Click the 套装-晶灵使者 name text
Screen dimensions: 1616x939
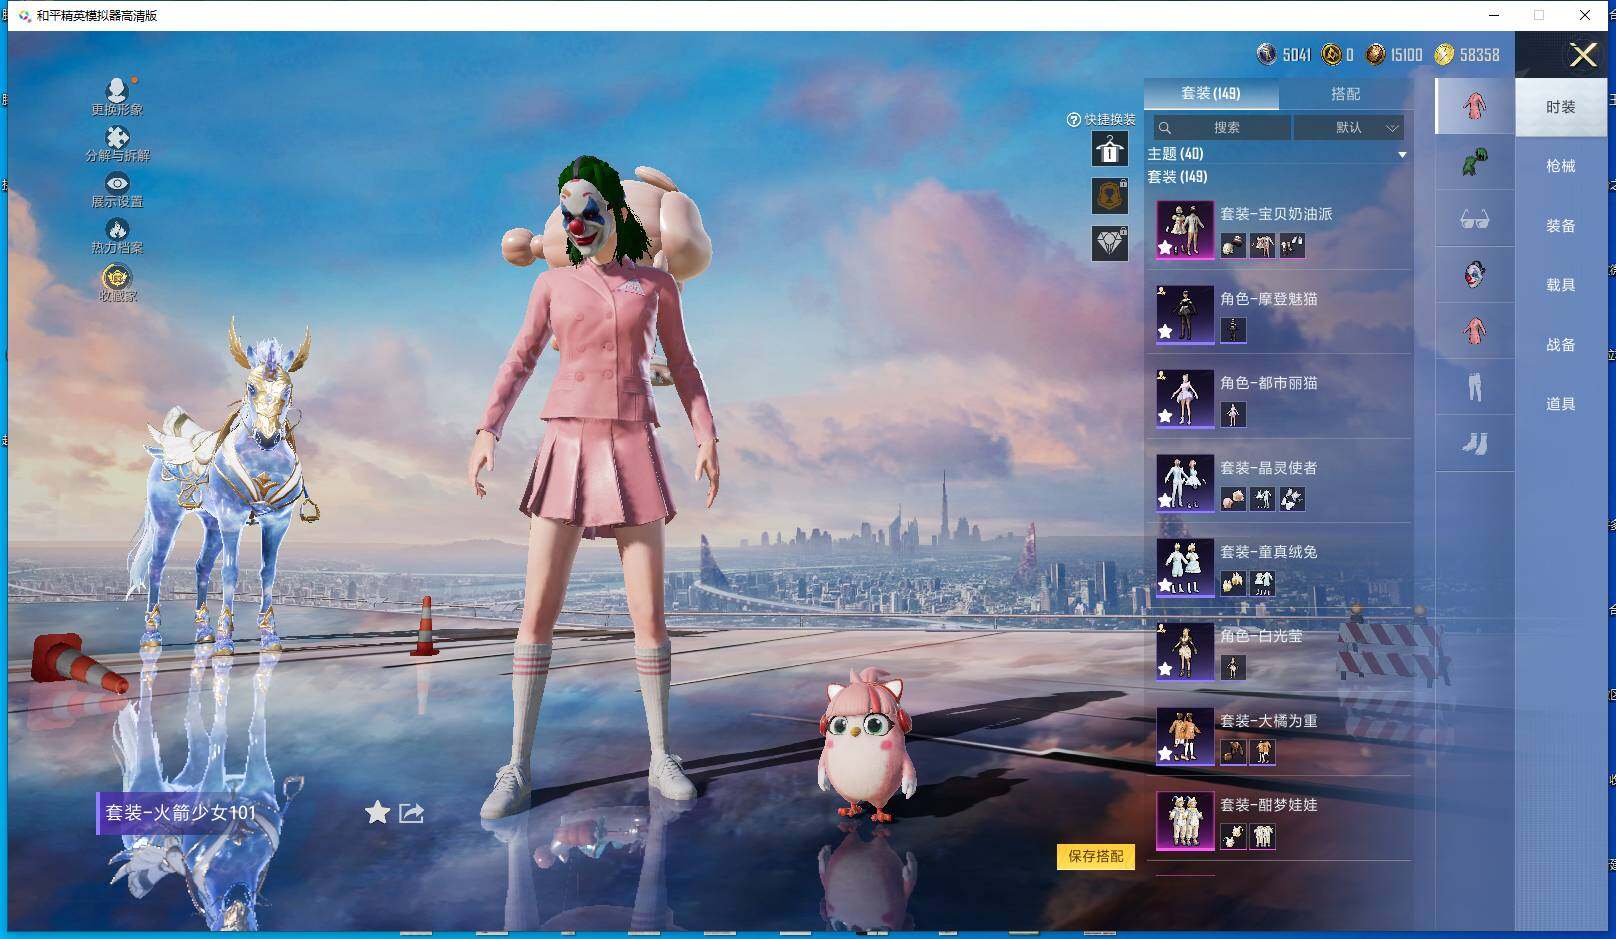[1269, 468]
